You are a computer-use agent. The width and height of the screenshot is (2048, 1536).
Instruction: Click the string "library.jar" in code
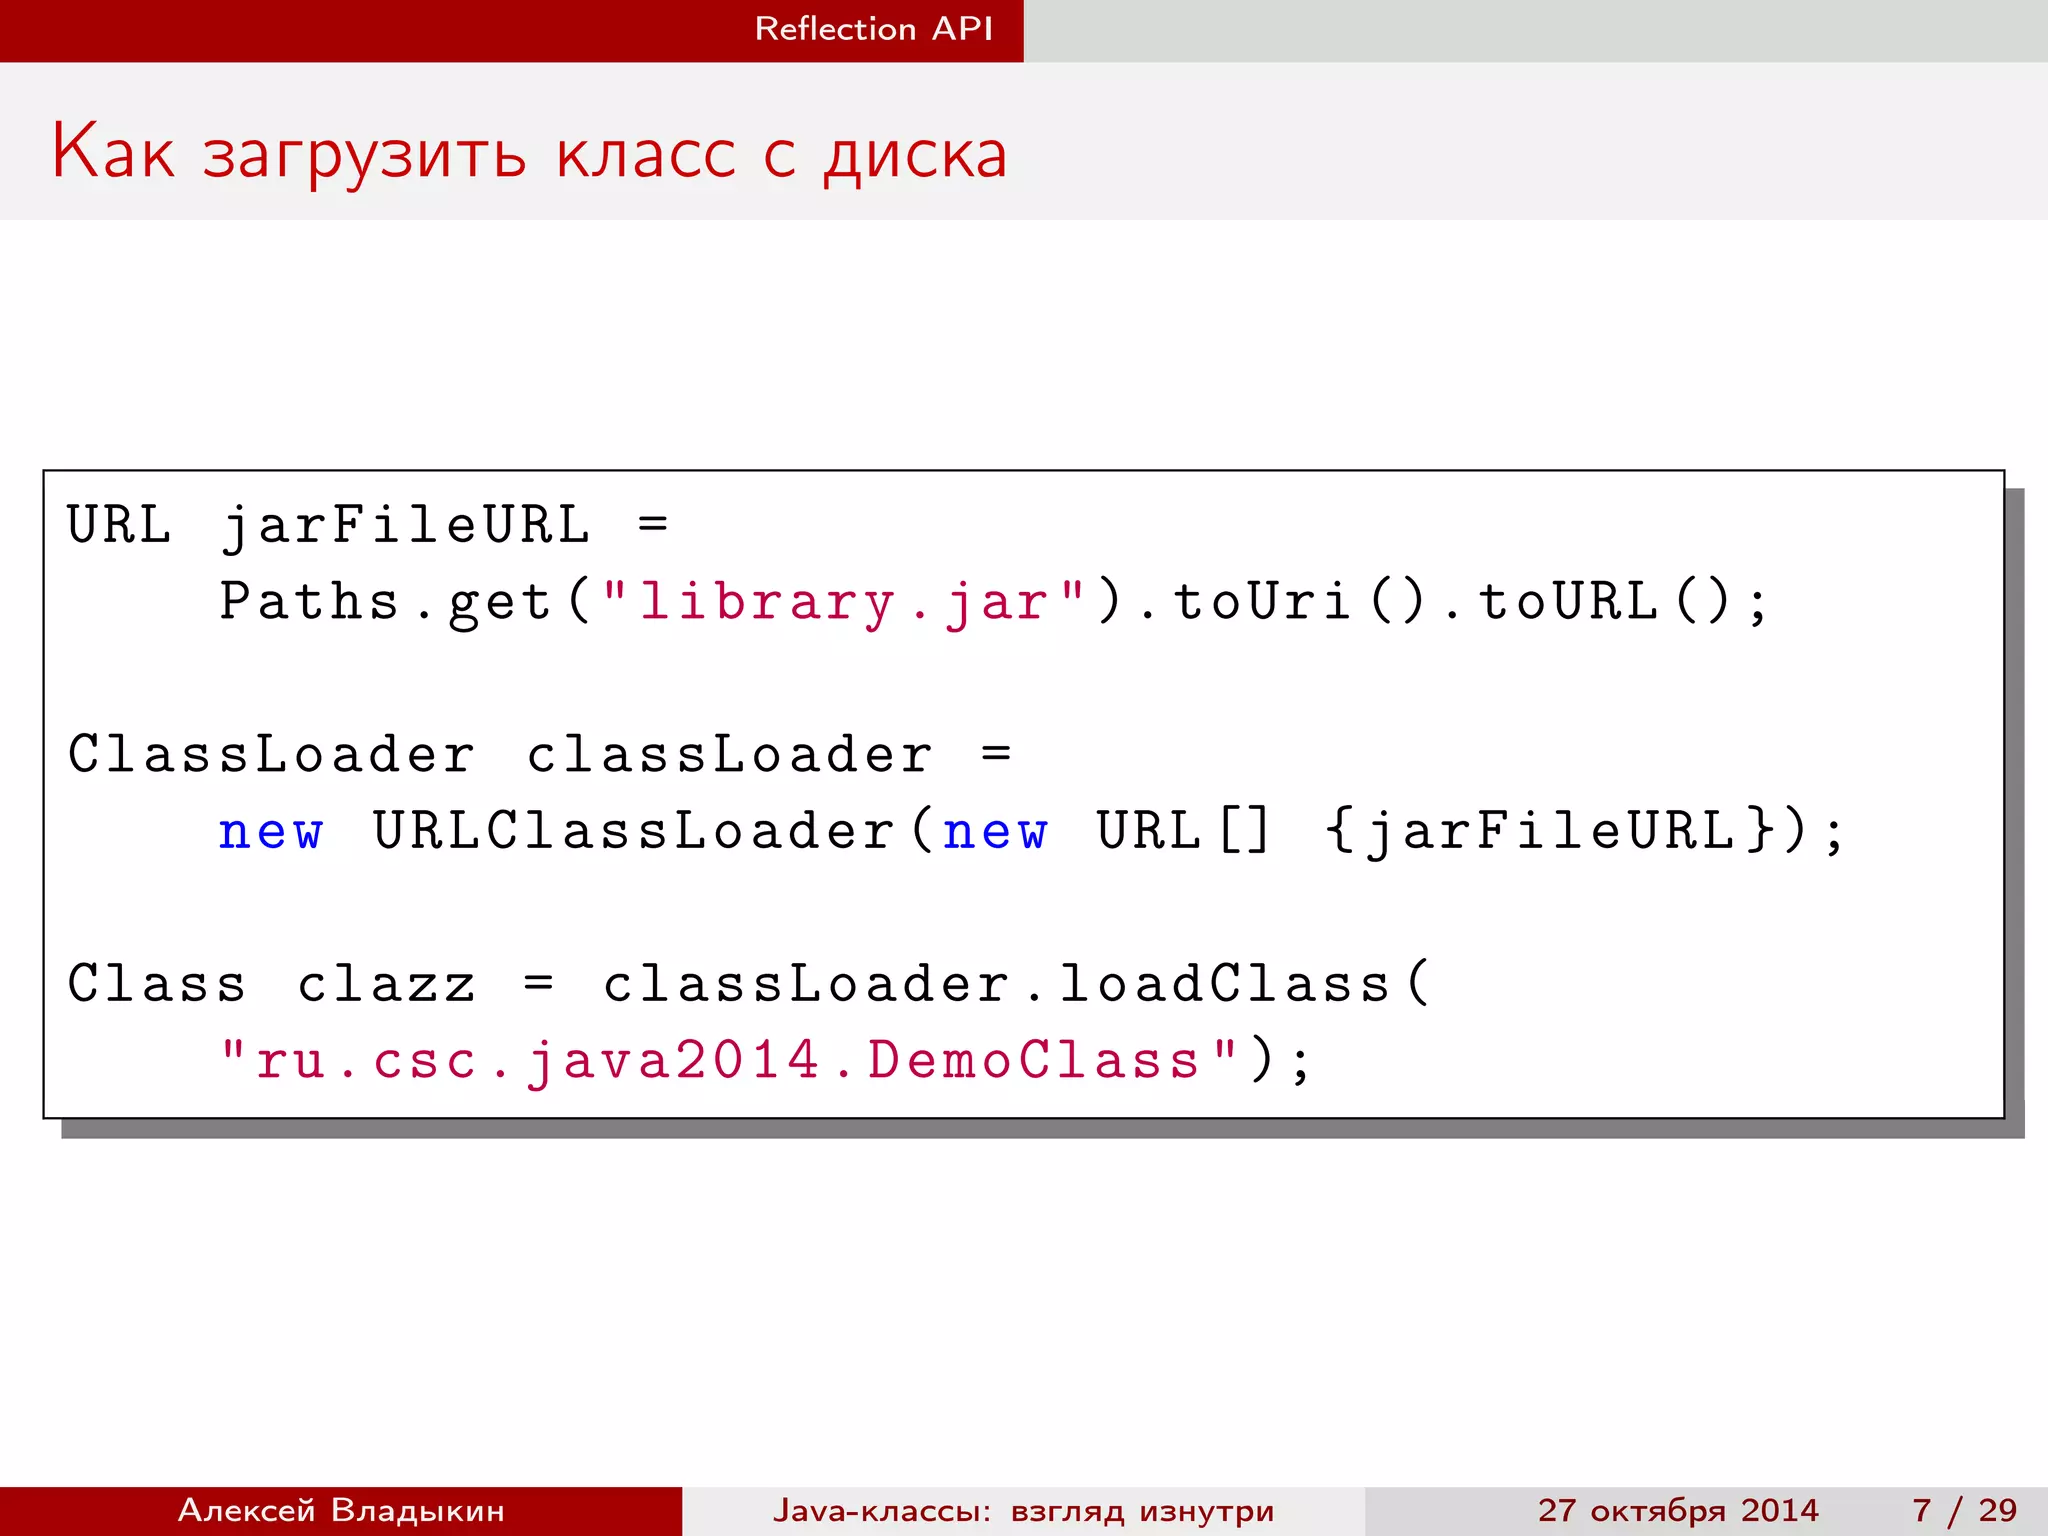point(844,603)
